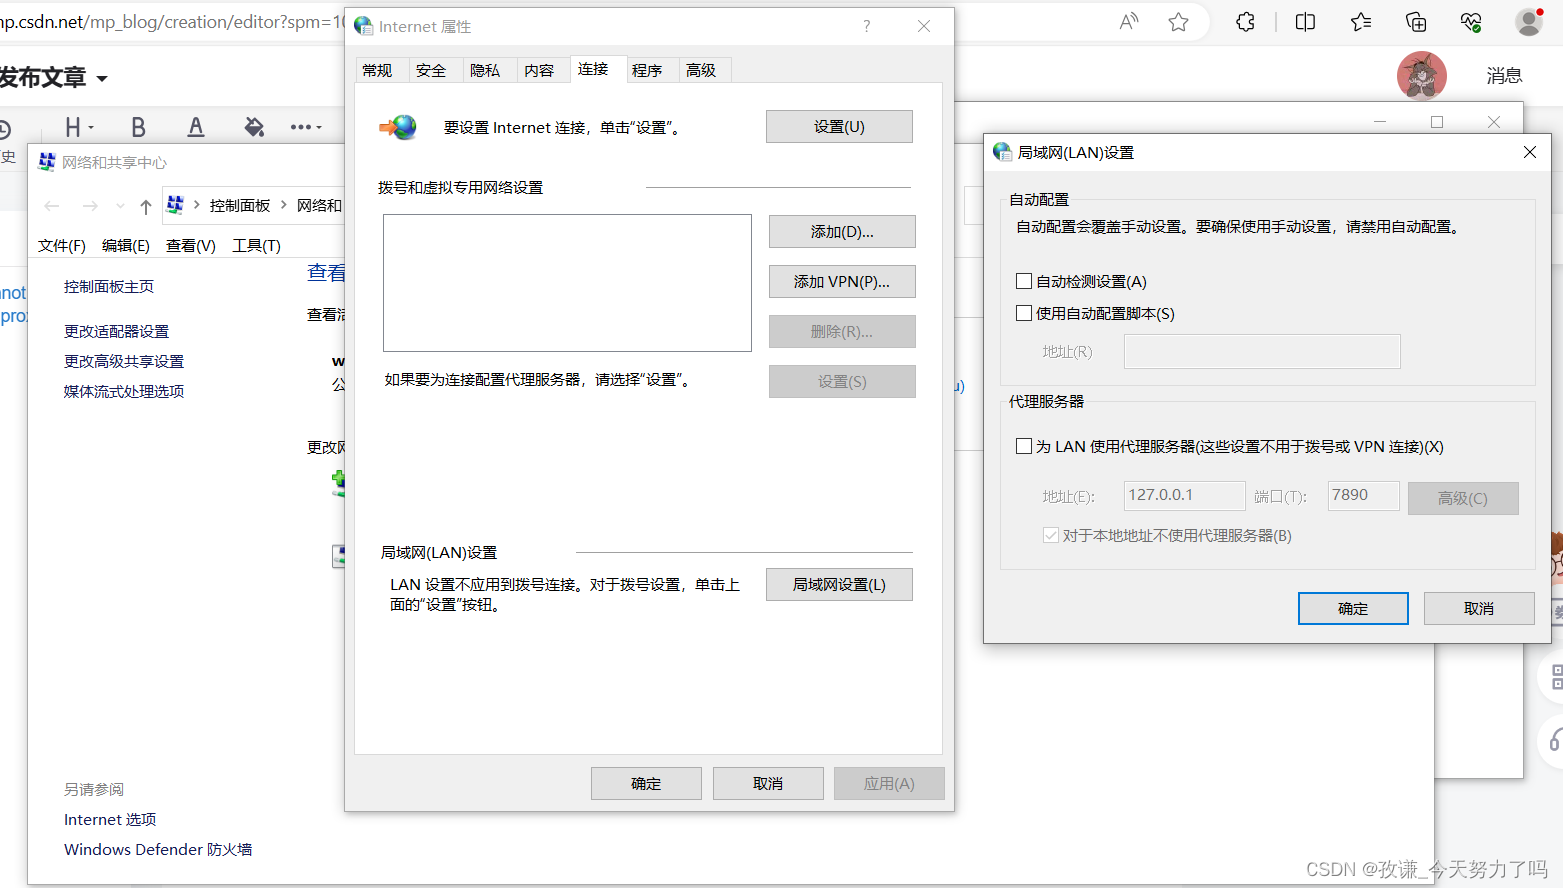
Task: Enable the 使用自动配置脚本 checkbox
Action: tap(1023, 313)
